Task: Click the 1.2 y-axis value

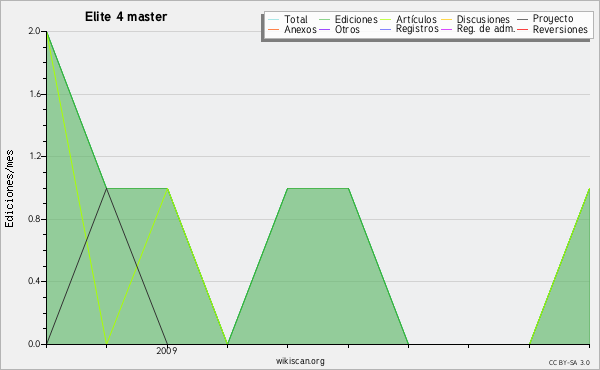Action: (35, 156)
